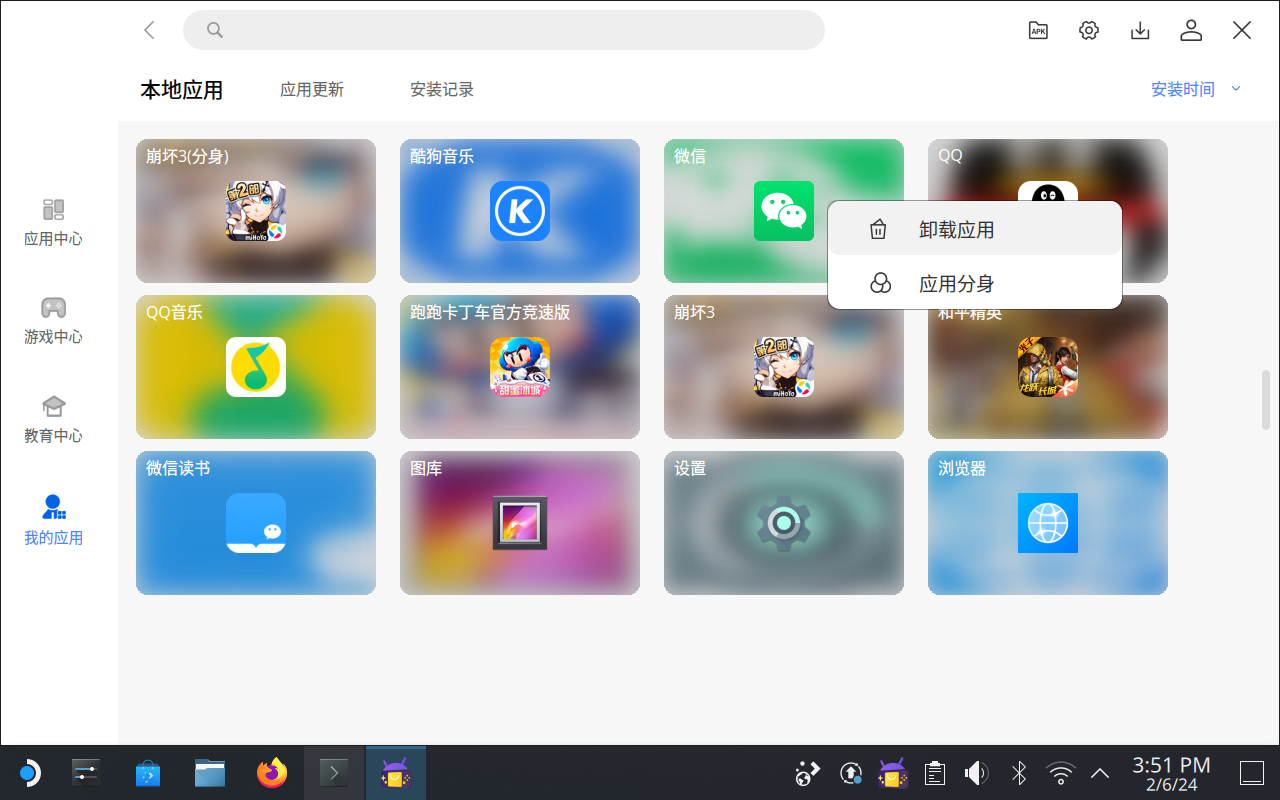
Task: Select 我的应用 in the sidebar
Action: [54, 520]
